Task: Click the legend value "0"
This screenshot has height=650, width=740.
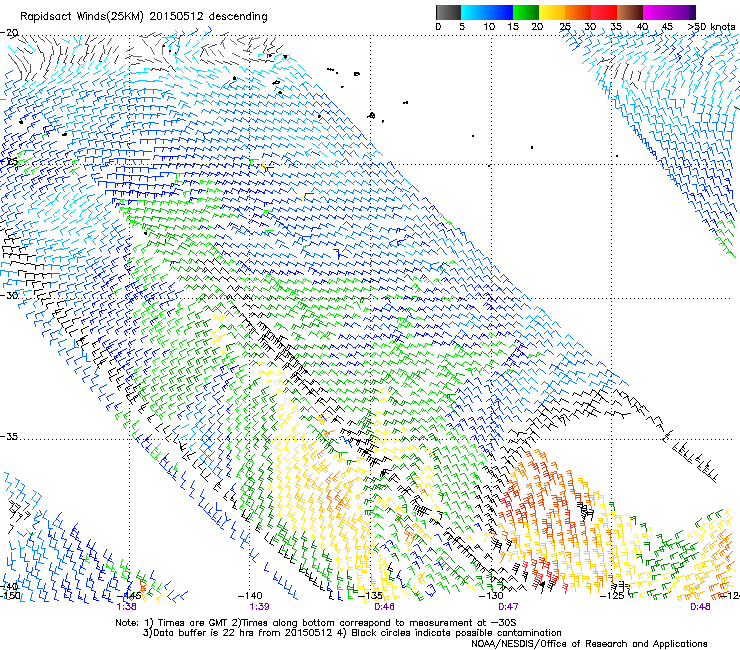Action: coord(438,26)
